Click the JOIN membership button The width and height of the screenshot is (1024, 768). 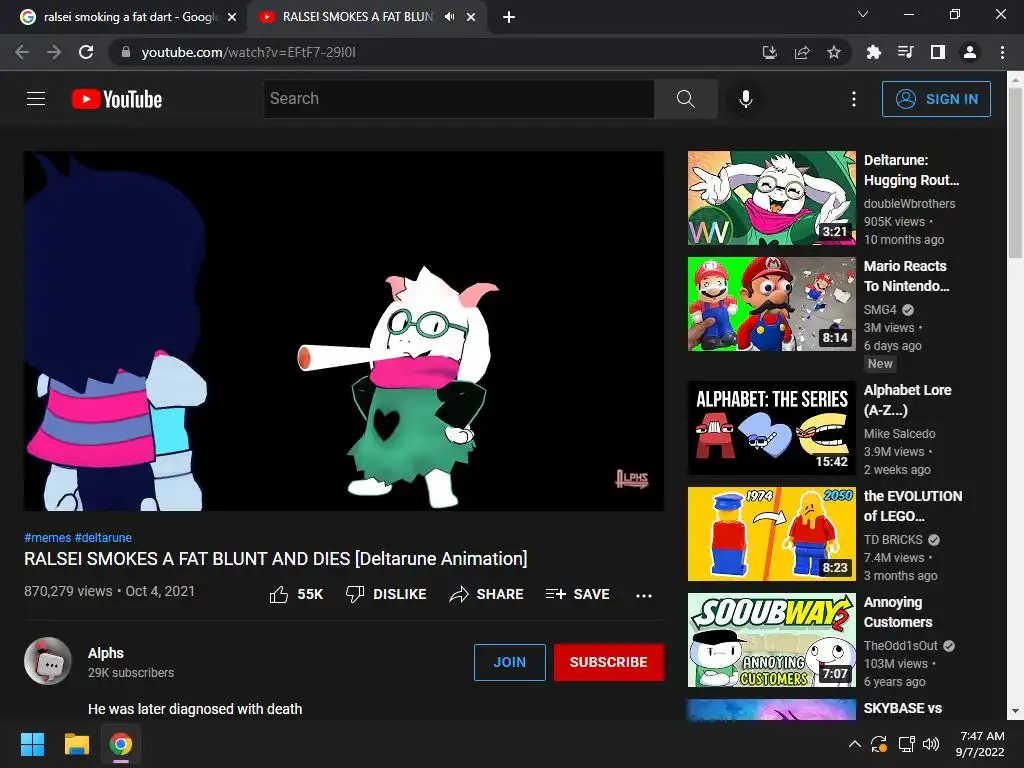tap(509, 662)
